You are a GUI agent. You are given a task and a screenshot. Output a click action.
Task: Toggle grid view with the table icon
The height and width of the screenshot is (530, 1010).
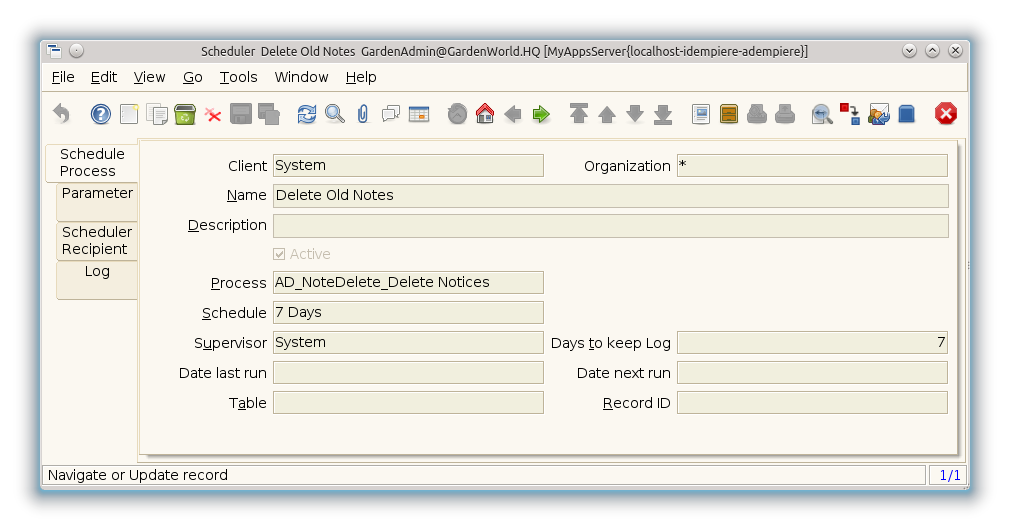click(419, 114)
